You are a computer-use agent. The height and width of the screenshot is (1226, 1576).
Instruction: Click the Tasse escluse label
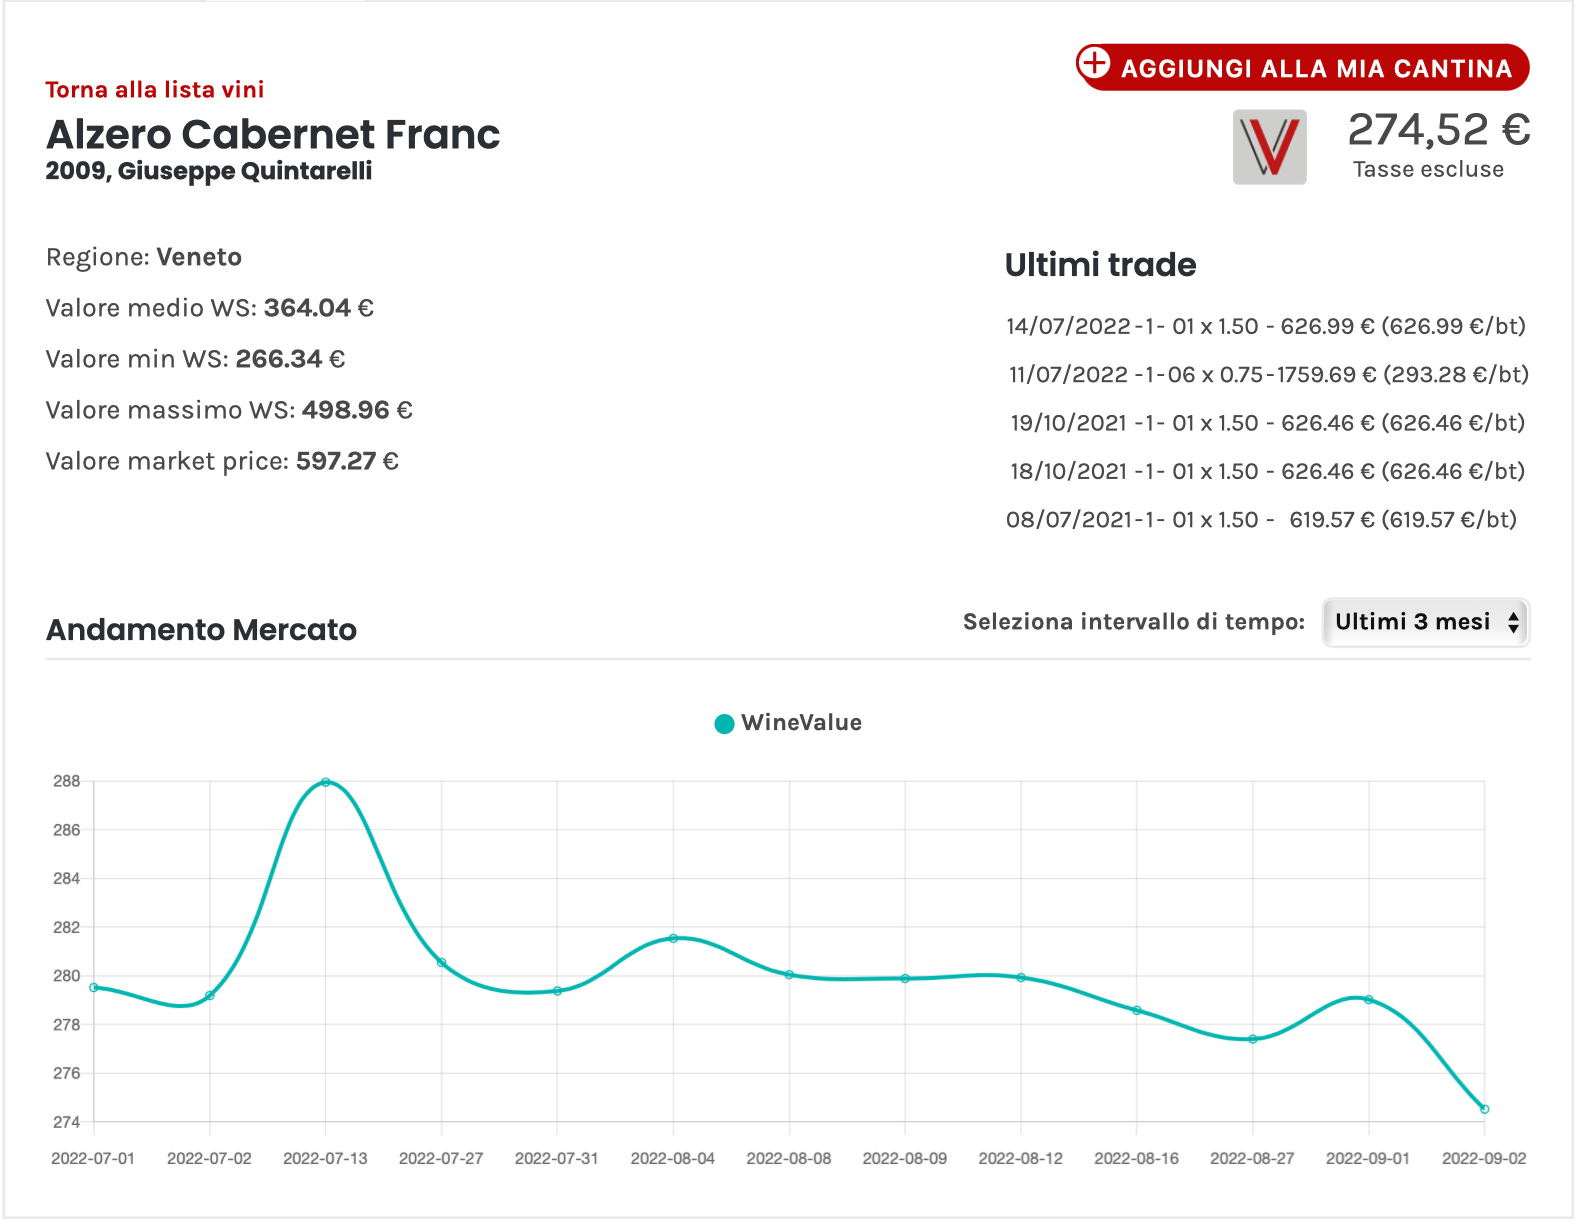[1428, 170]
